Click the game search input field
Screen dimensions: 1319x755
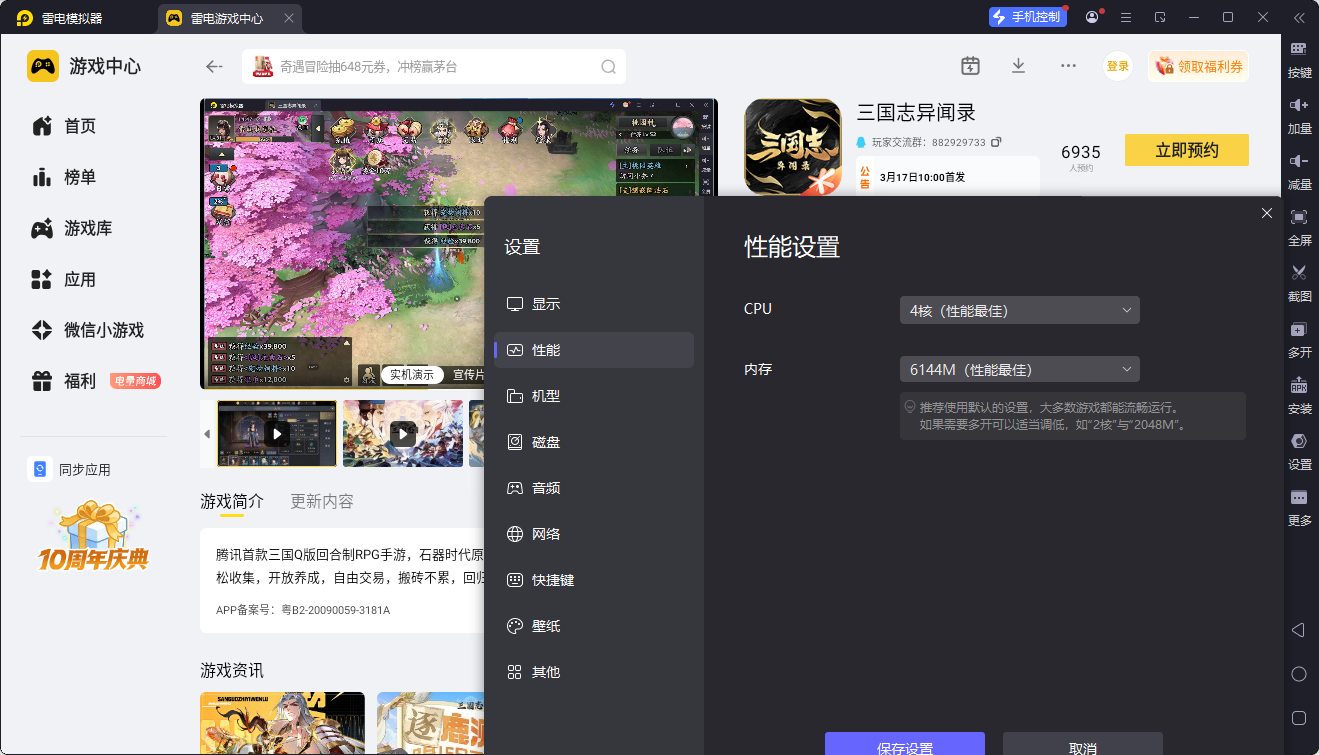click(x=436, y=67)
